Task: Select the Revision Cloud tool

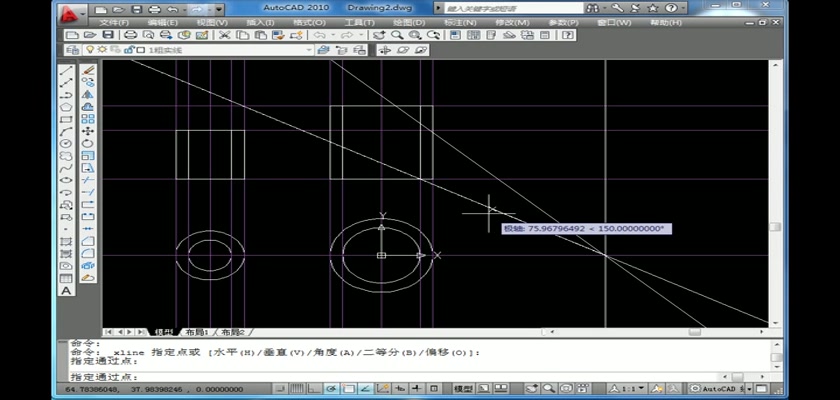Action: coord(66,156)
